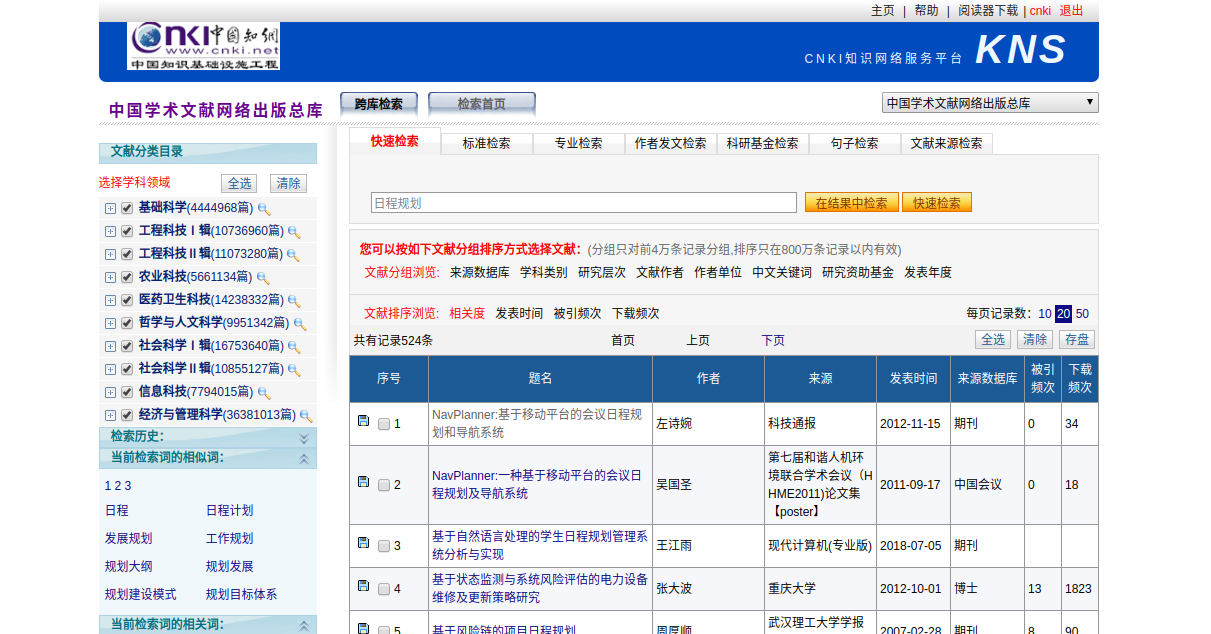Click the save icon for result 1
The height and width of the screenshot is (634, 1211).
pos(363,421)
